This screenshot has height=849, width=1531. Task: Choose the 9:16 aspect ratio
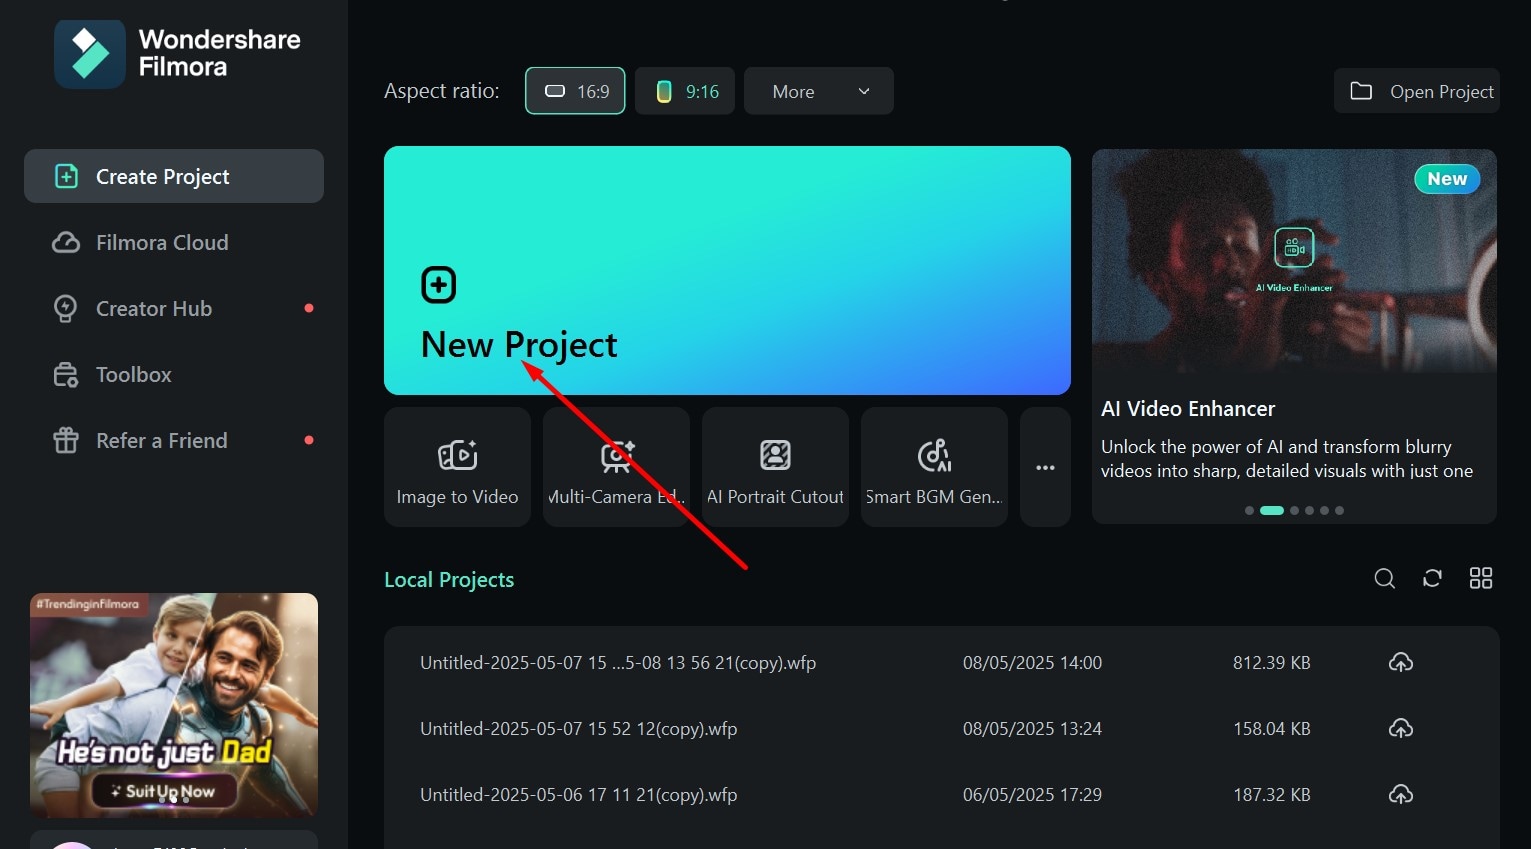coord(685,91)
